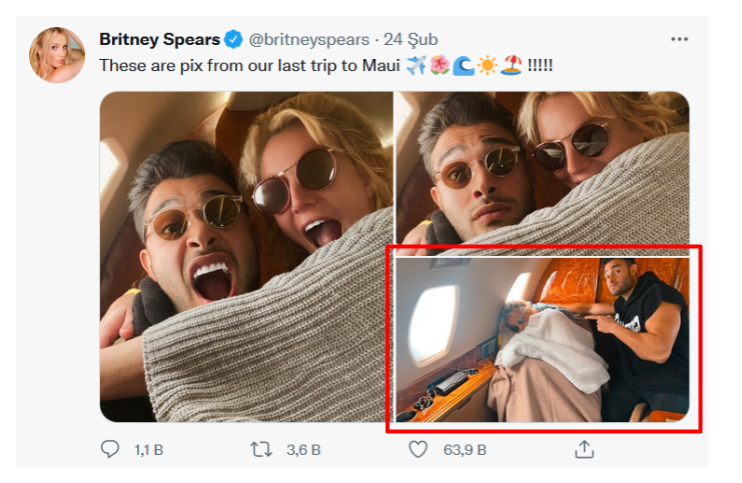This screenshot has width=742, height=483.
Task: Click the airplane emoji in the tweet
Action: 417,65
